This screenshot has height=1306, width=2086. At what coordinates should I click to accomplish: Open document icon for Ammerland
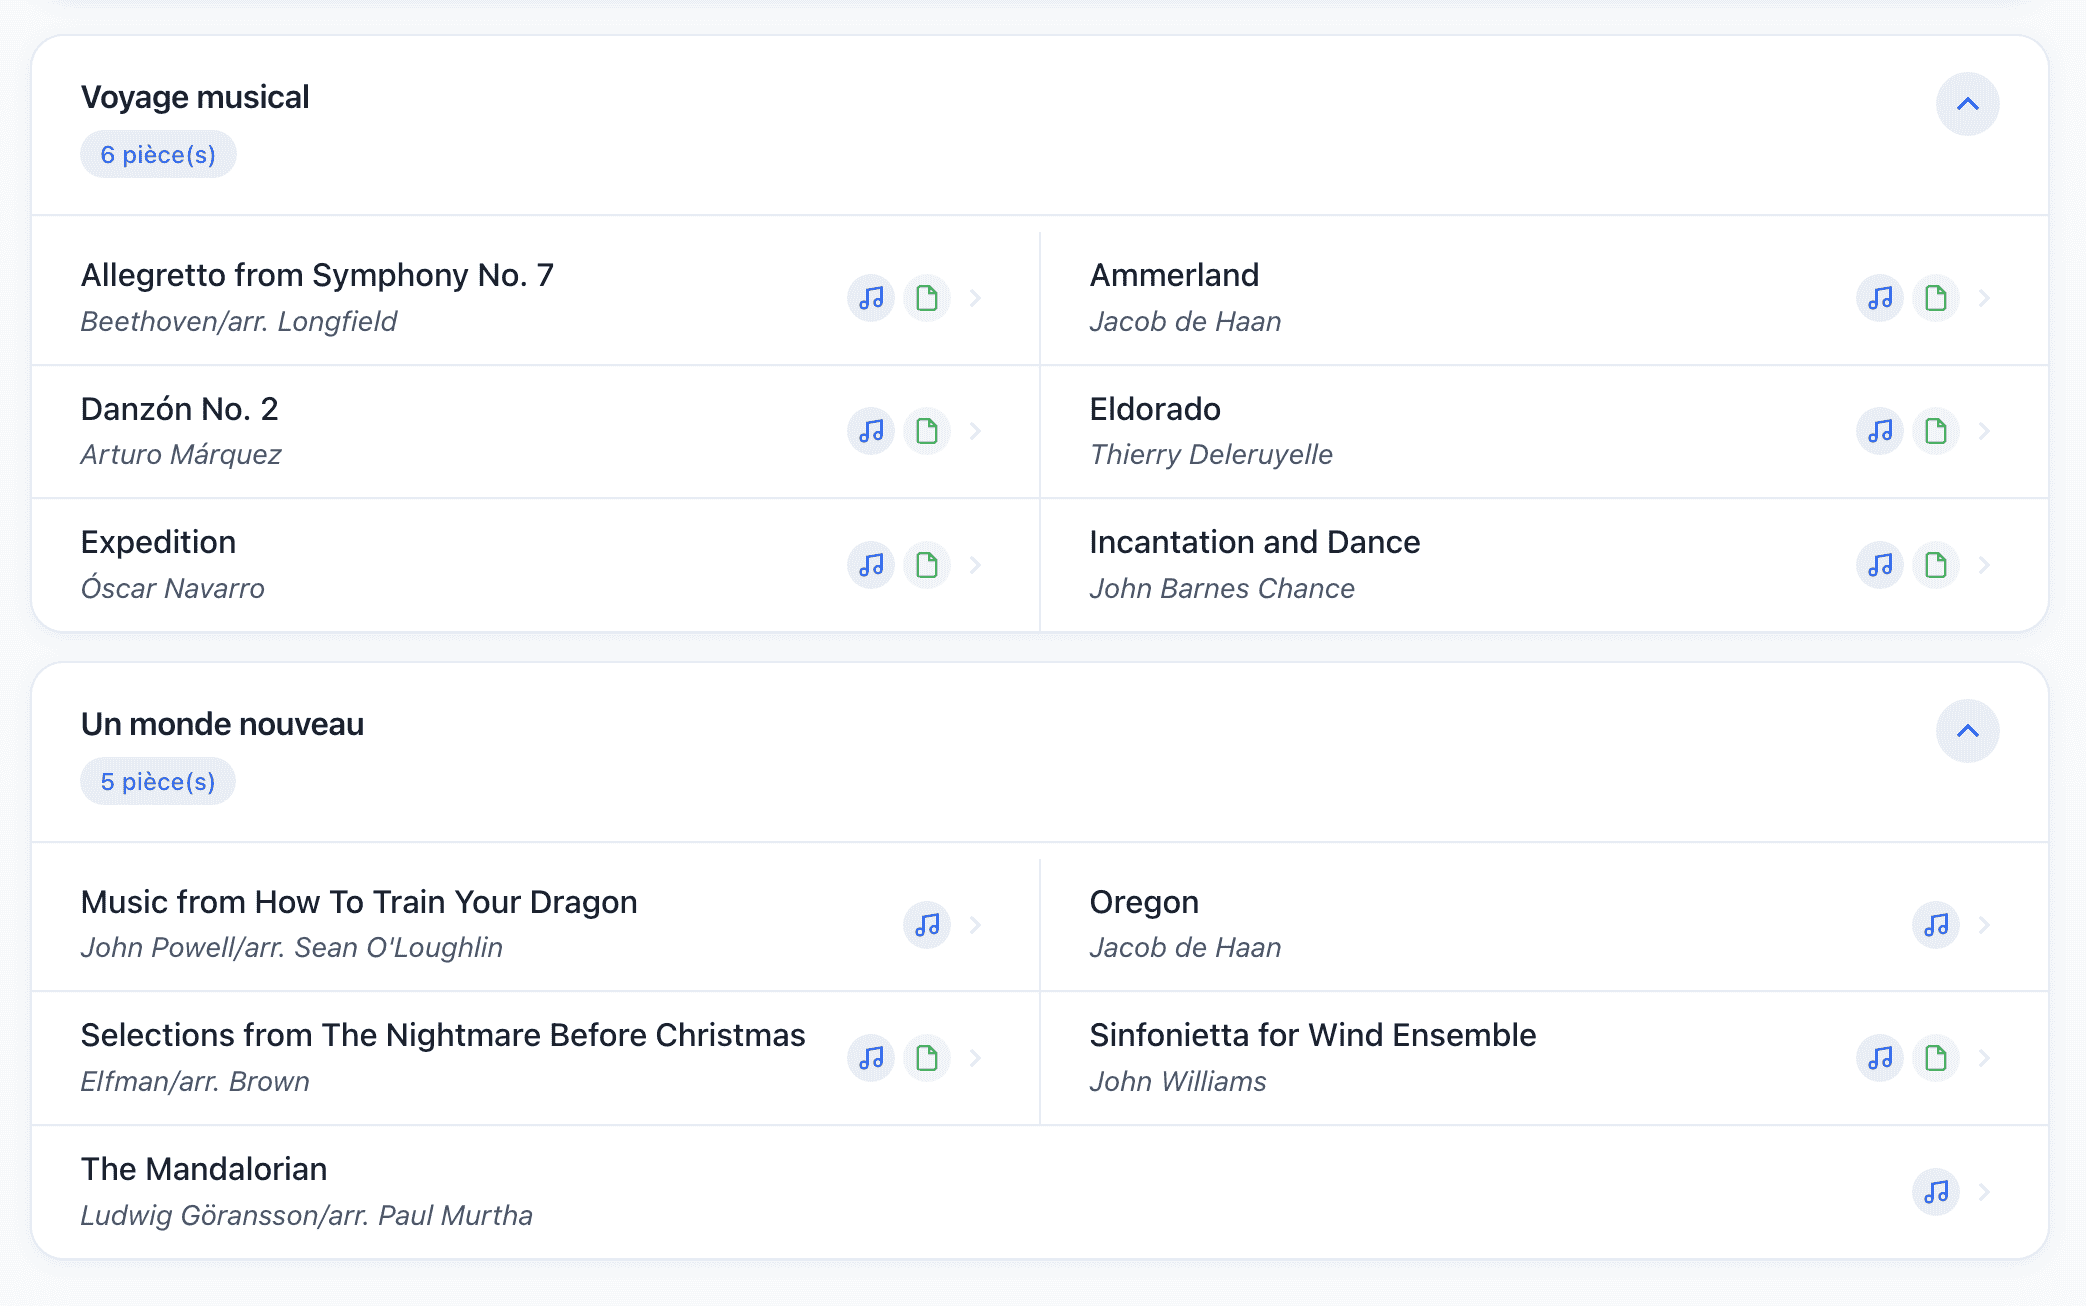point(1936,298)
